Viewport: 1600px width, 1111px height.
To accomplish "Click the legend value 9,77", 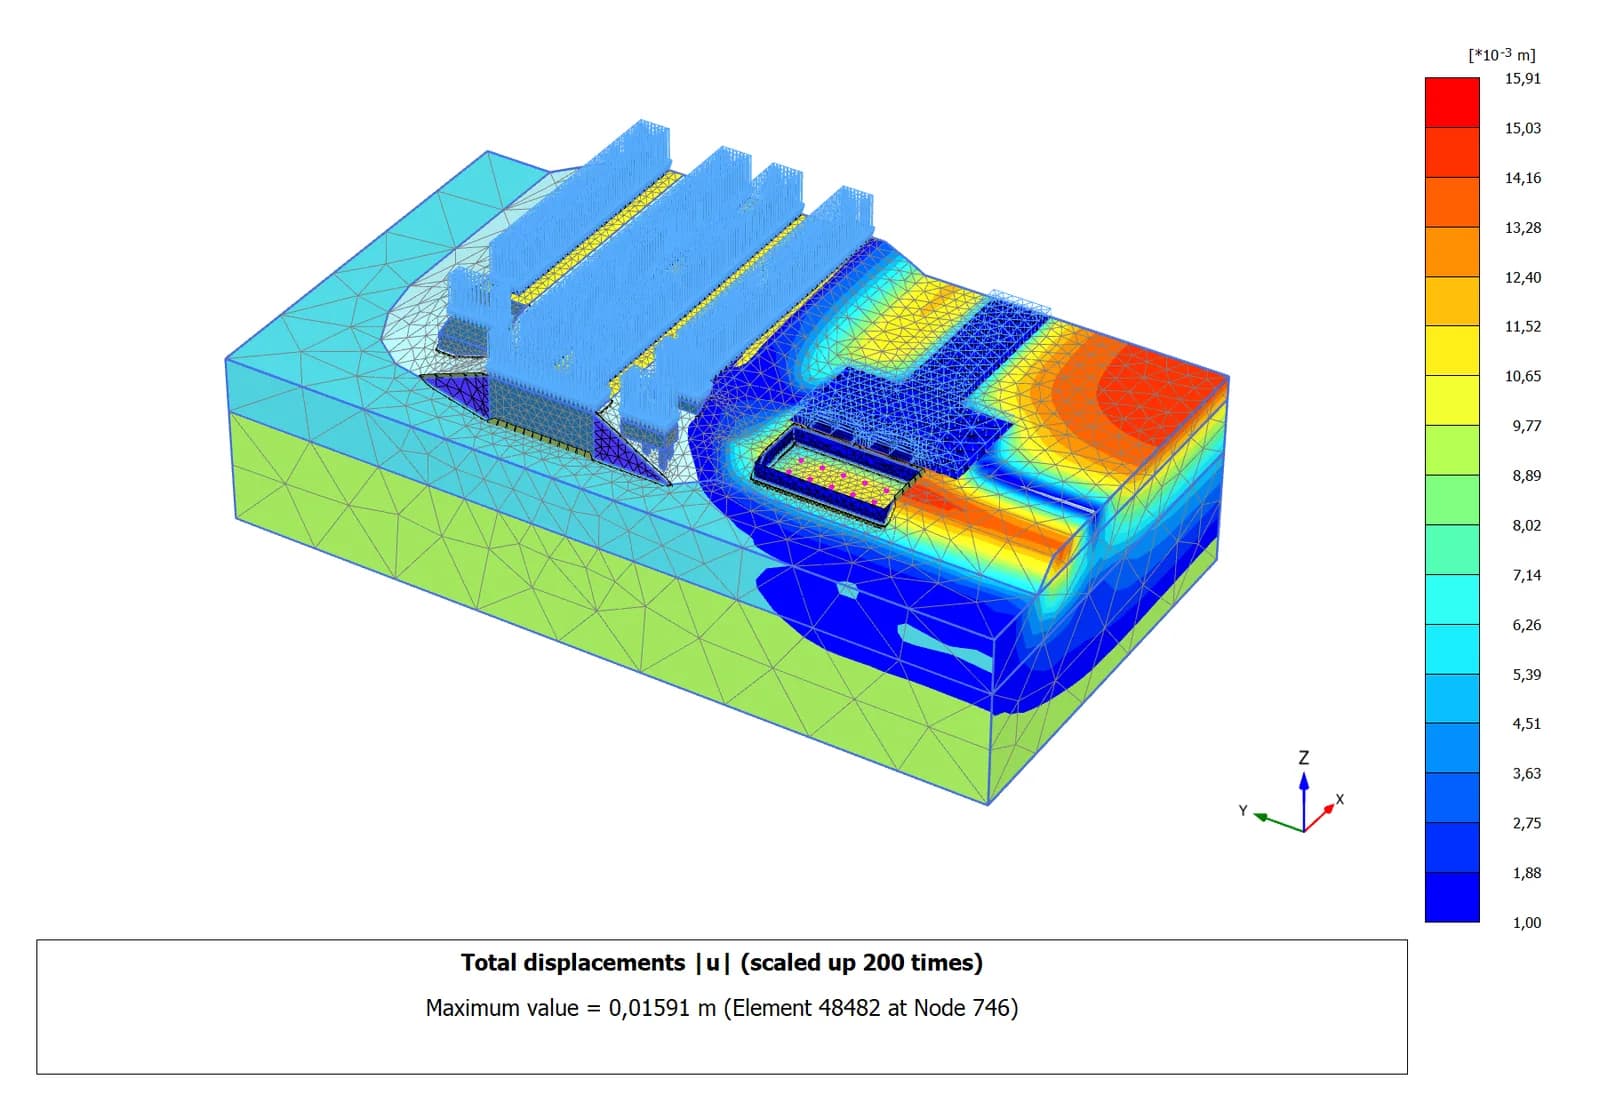I will click(1526, 426).
